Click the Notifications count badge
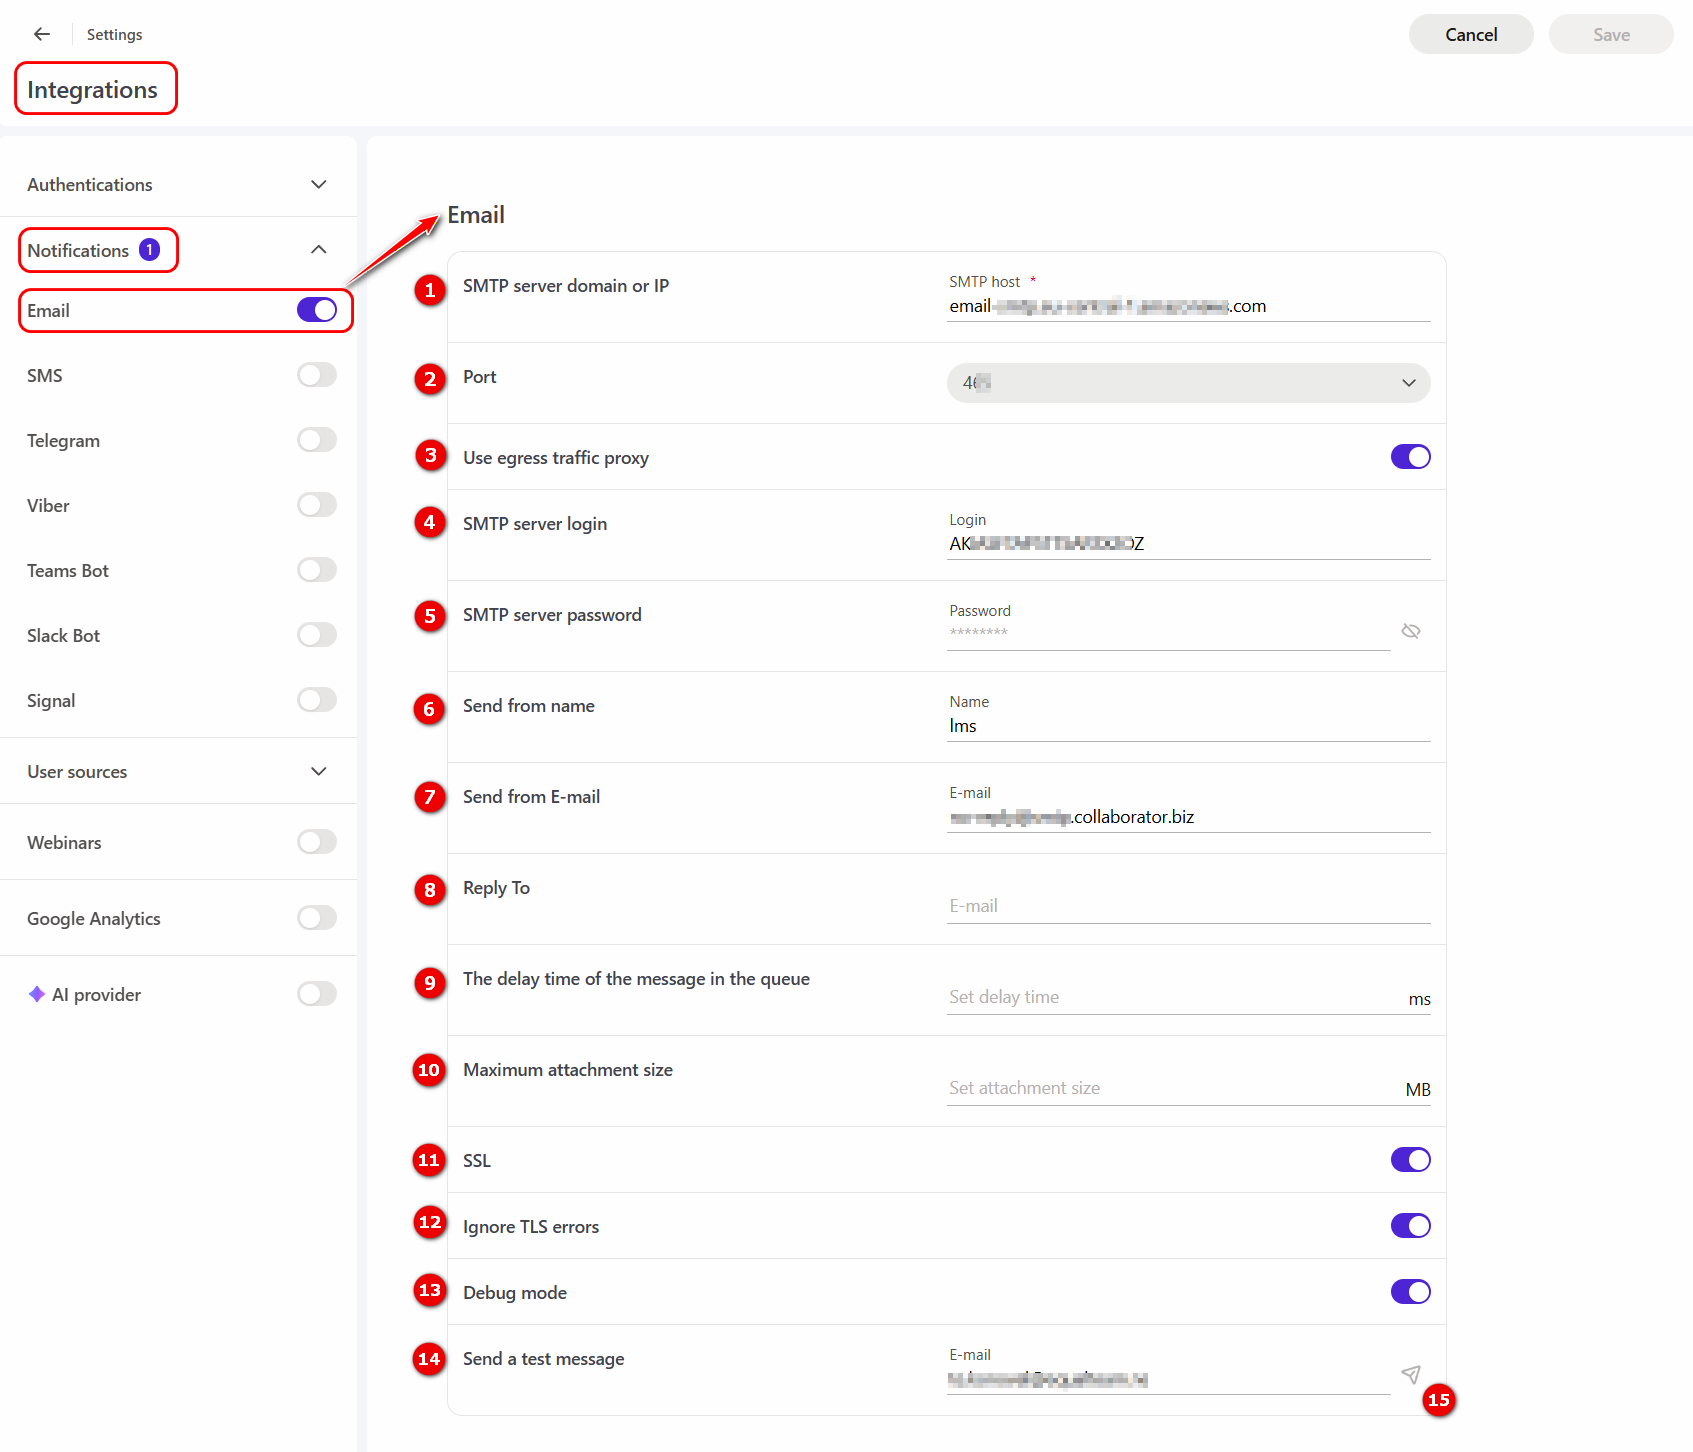The height and width of the screenshot is (1452, 1693). (x=149, y=250)
